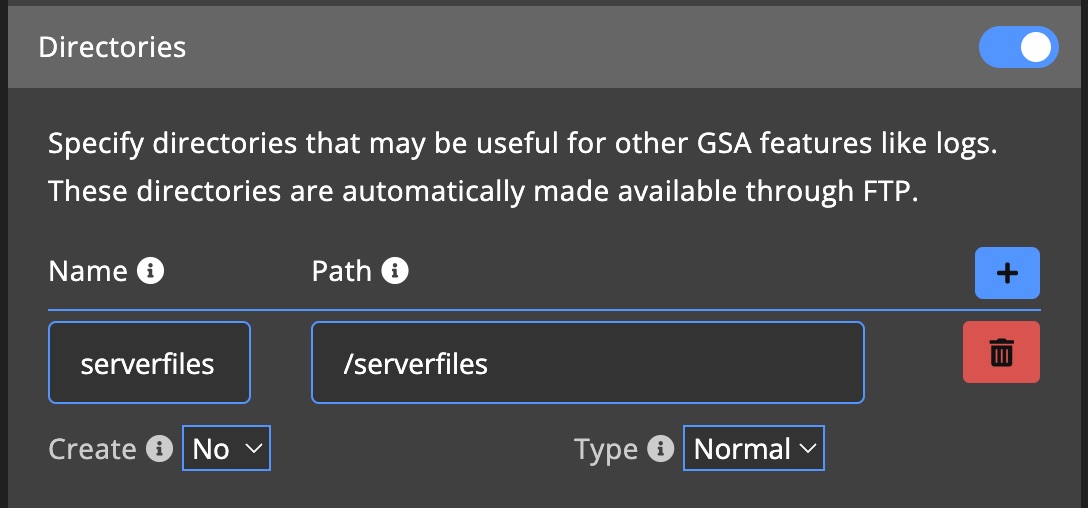Click the description line mentioning FTP
This screenshot has width=1088, height=508.
[483, 190]
